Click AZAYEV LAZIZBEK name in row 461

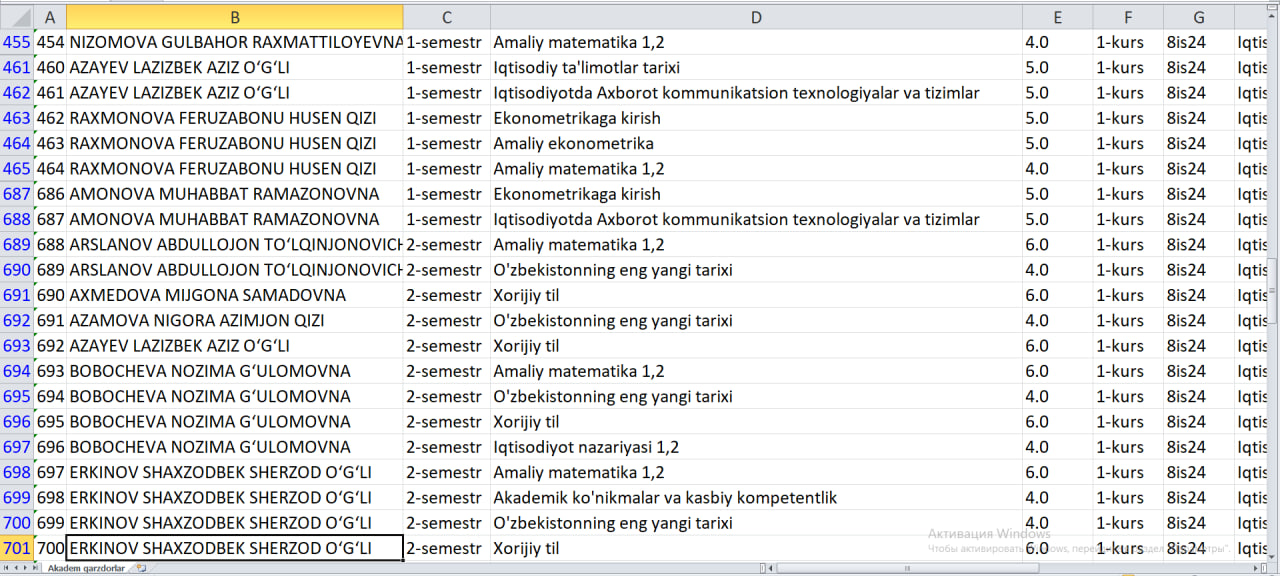(235, 68)
